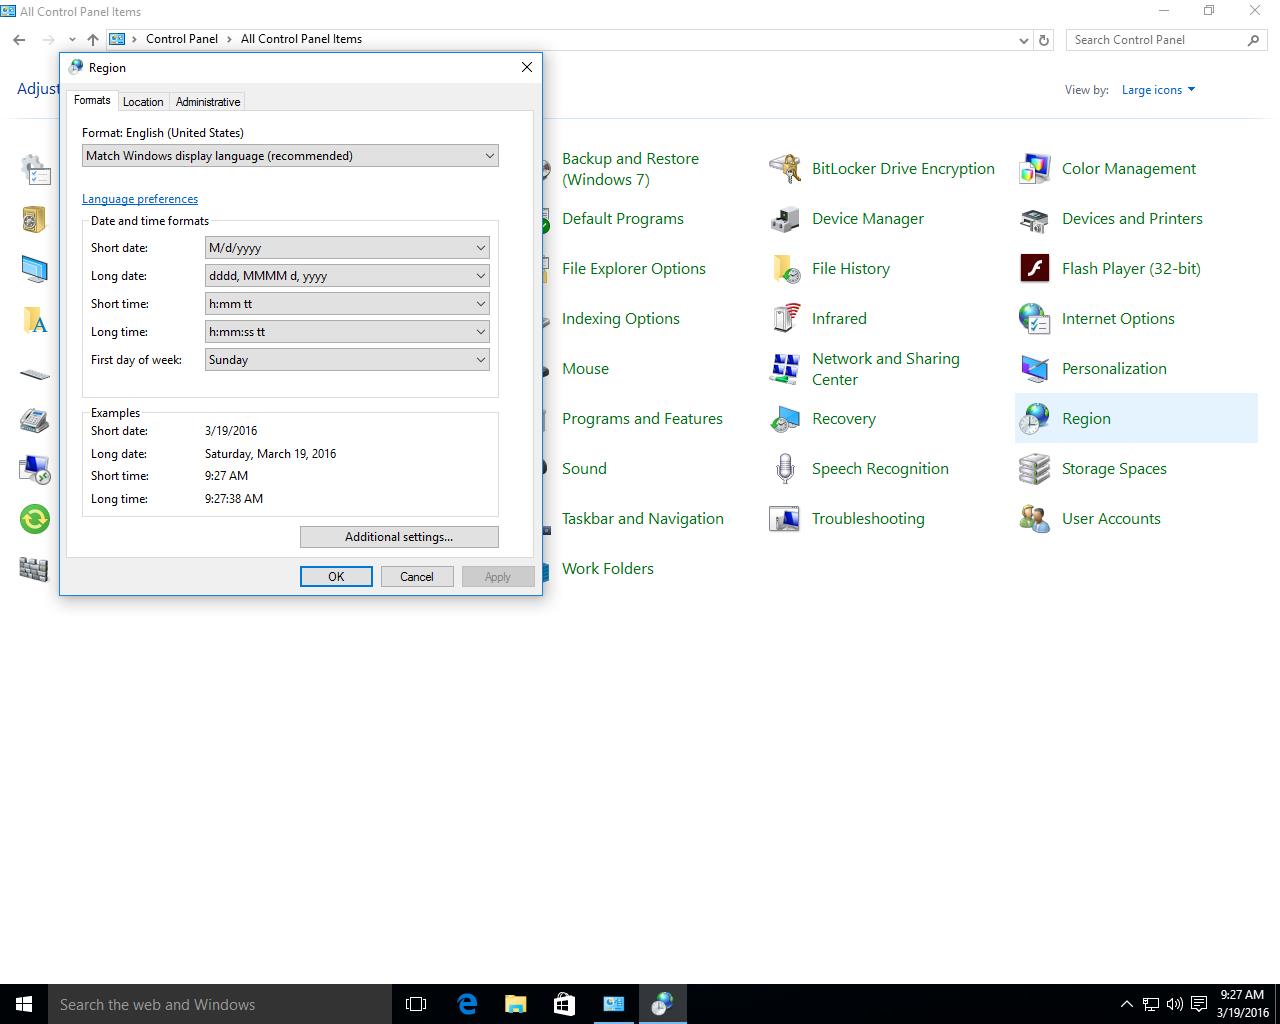Viewport: 1280px width, 1024px height.
Task: Open Recovery icon
Action: pyautogui.click(x=785, y=419)
